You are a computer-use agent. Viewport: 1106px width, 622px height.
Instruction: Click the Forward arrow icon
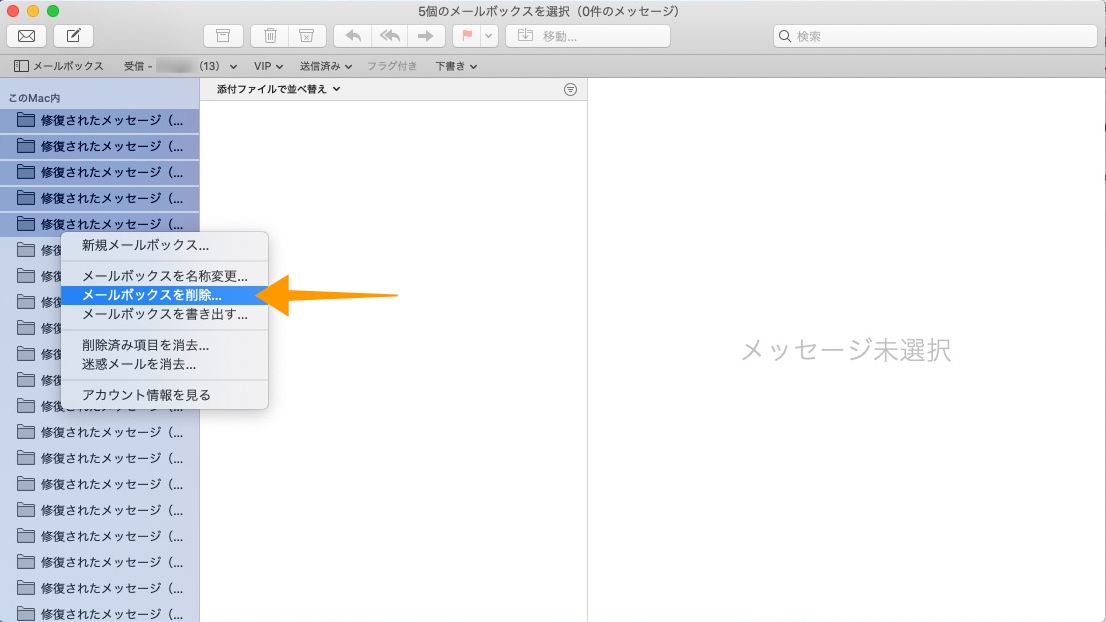pyautogui.click(x=426, y=36)
